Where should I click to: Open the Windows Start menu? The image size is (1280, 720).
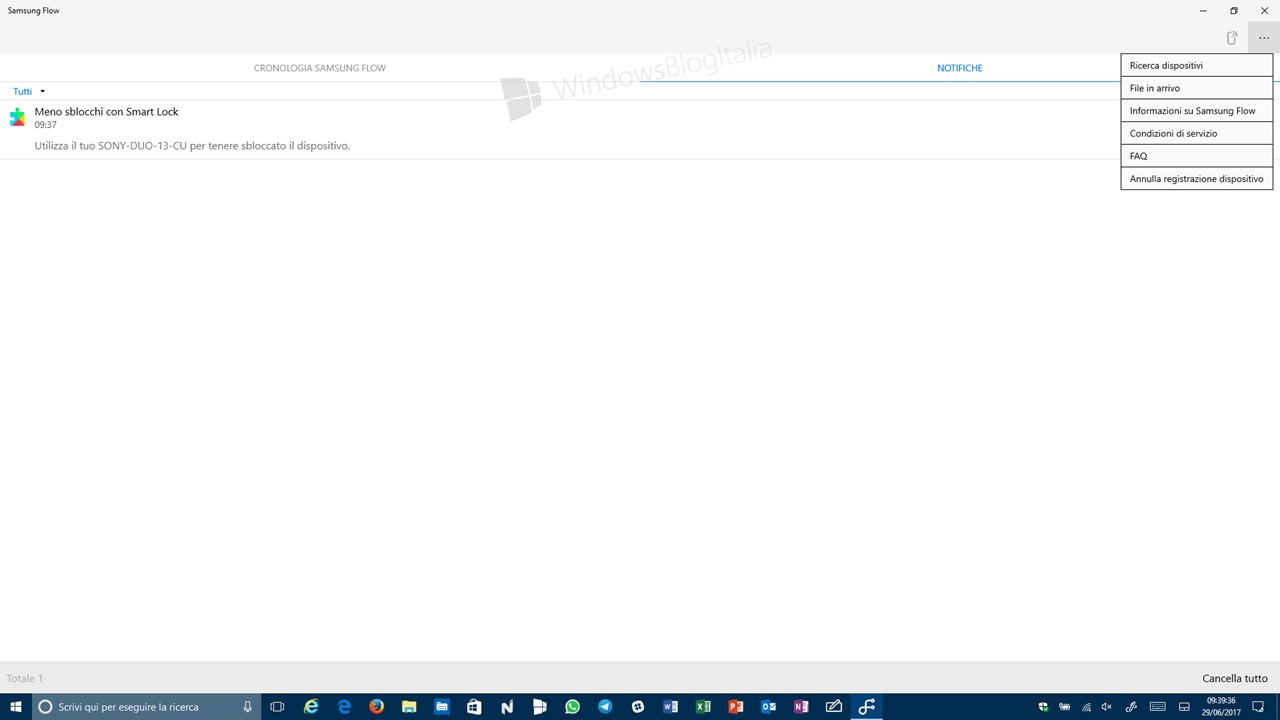click(x=16, y=707)
